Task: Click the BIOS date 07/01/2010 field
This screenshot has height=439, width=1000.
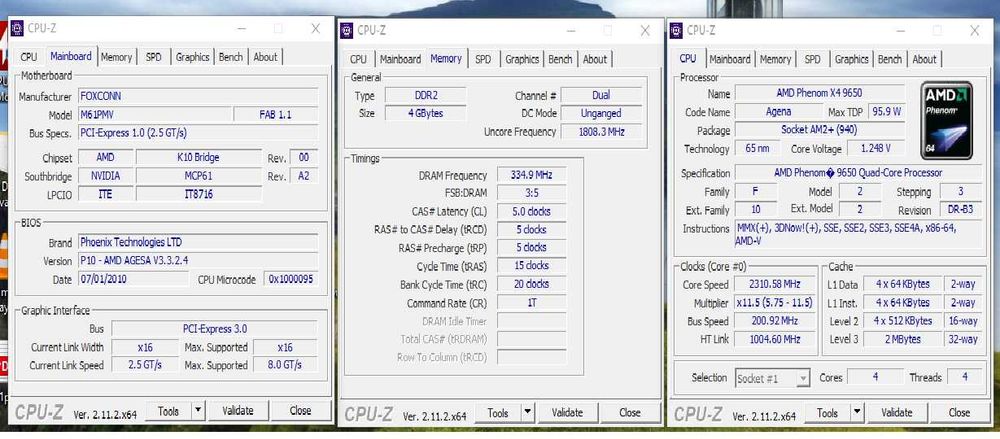Action: coord(133,279)
